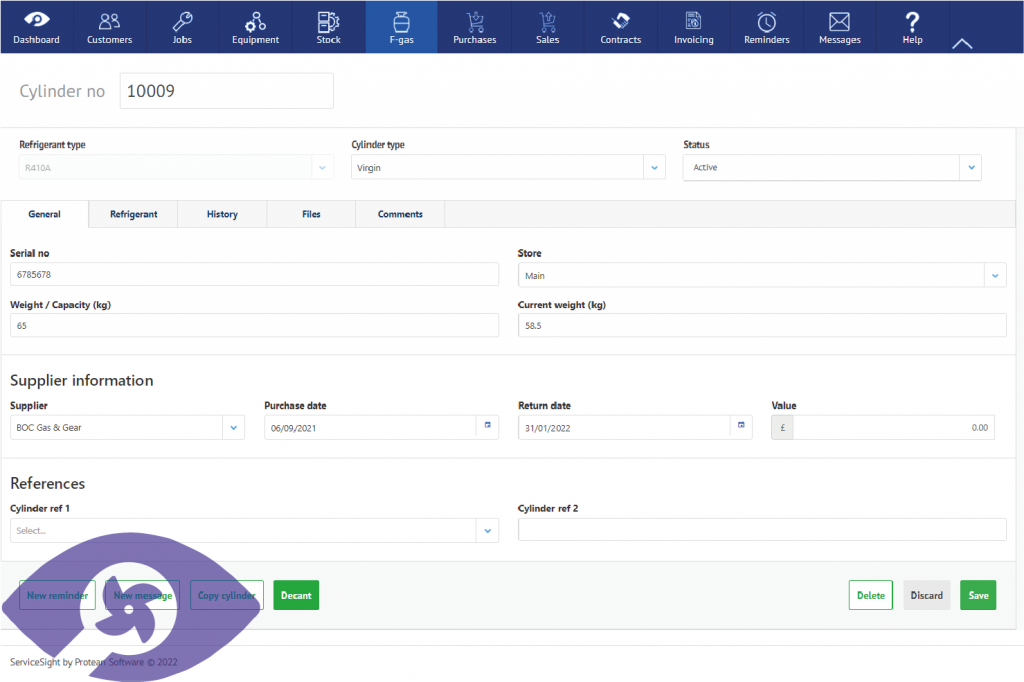Switch to History tab
Screen dimensions: 1024x682
pos(222,214)
